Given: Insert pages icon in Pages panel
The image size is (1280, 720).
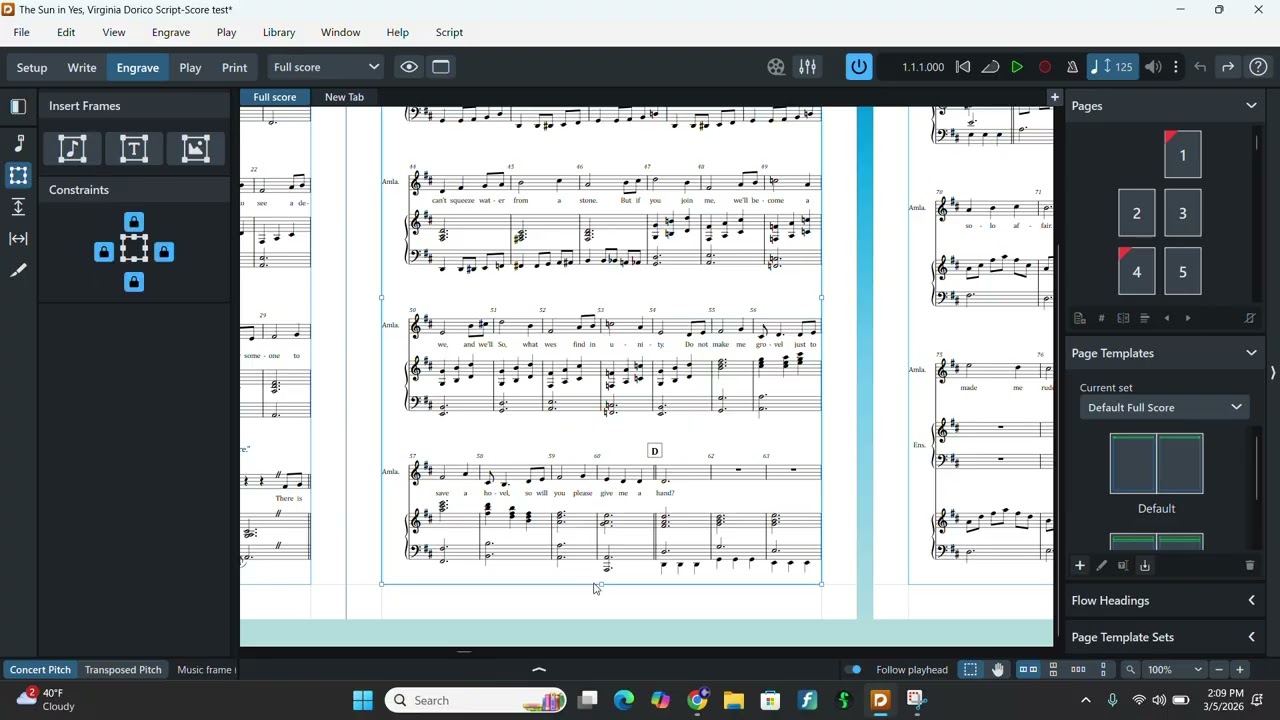Looking at the screenshot, I should coord(1080,318).
